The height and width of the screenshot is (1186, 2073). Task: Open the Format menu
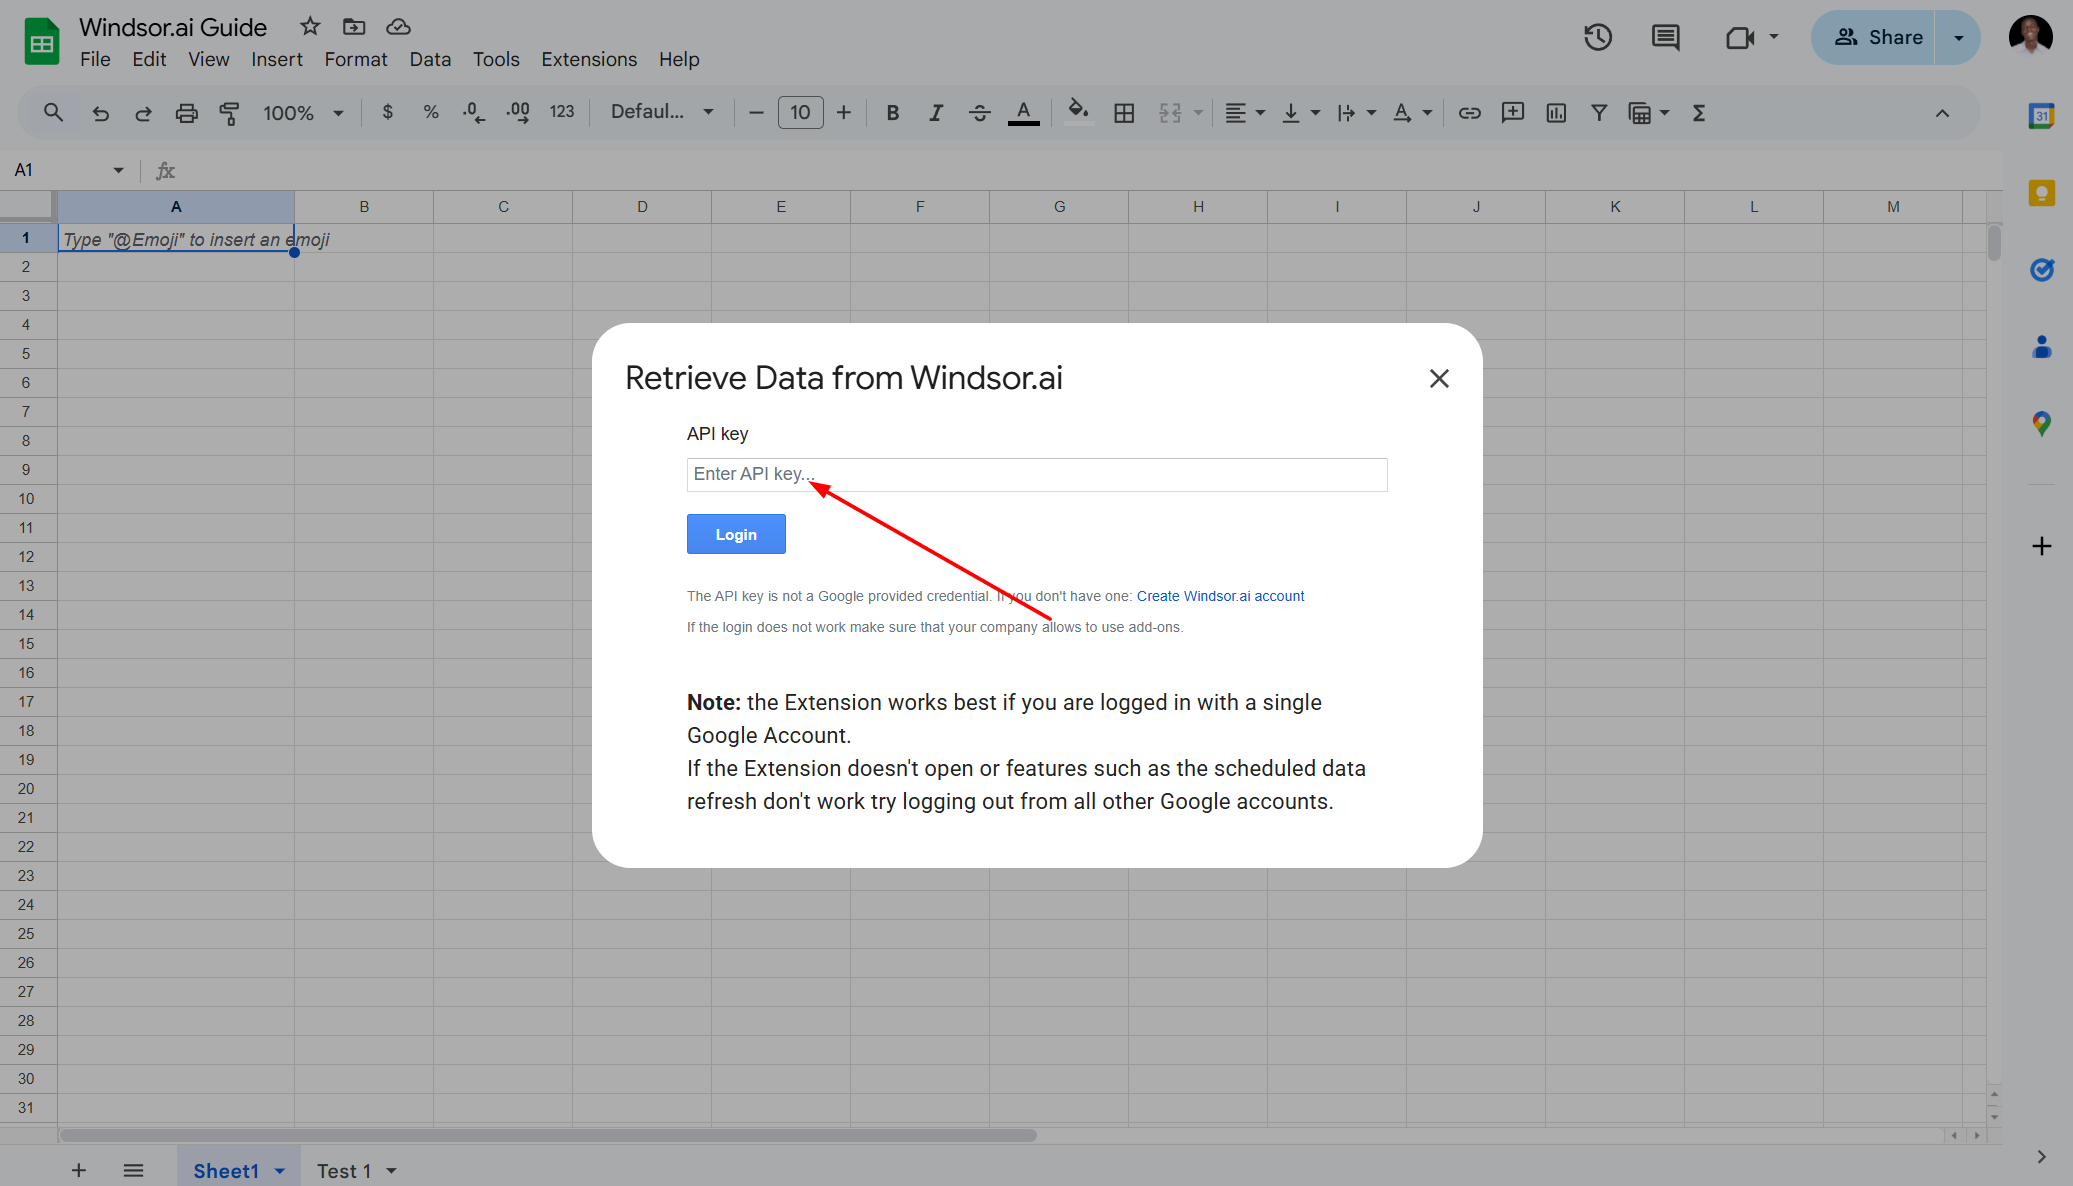(x=356, y=60)
